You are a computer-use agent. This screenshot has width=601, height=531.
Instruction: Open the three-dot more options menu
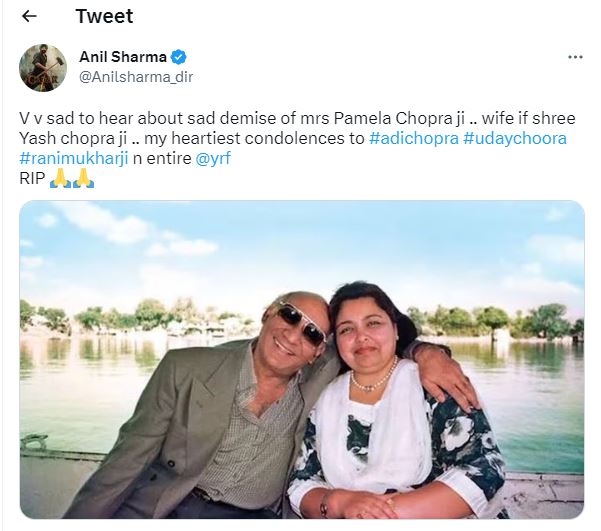pos(574,57)
